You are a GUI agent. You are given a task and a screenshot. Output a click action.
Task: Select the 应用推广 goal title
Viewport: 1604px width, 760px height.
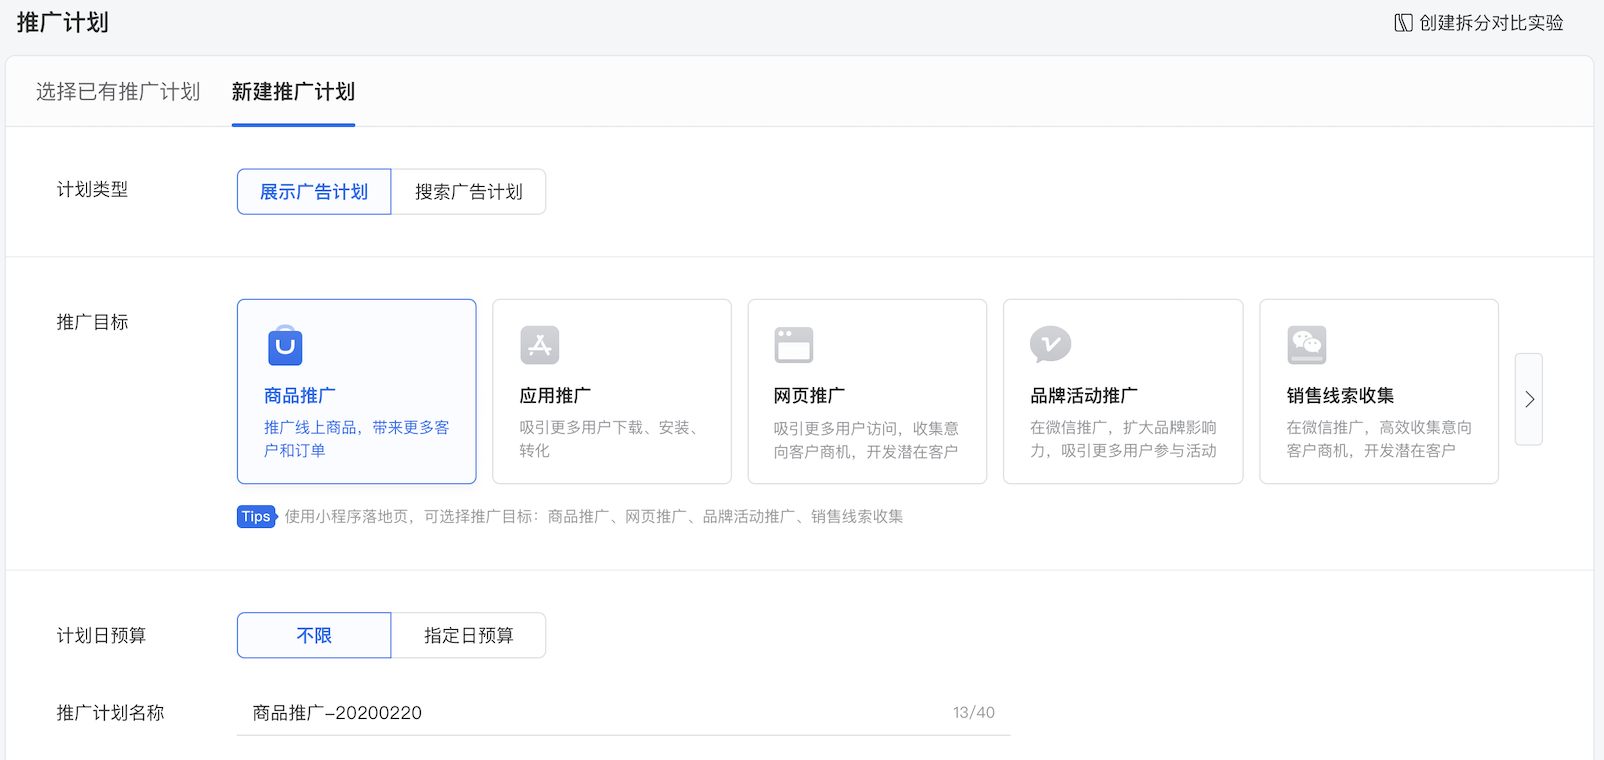tap(555, 396)
